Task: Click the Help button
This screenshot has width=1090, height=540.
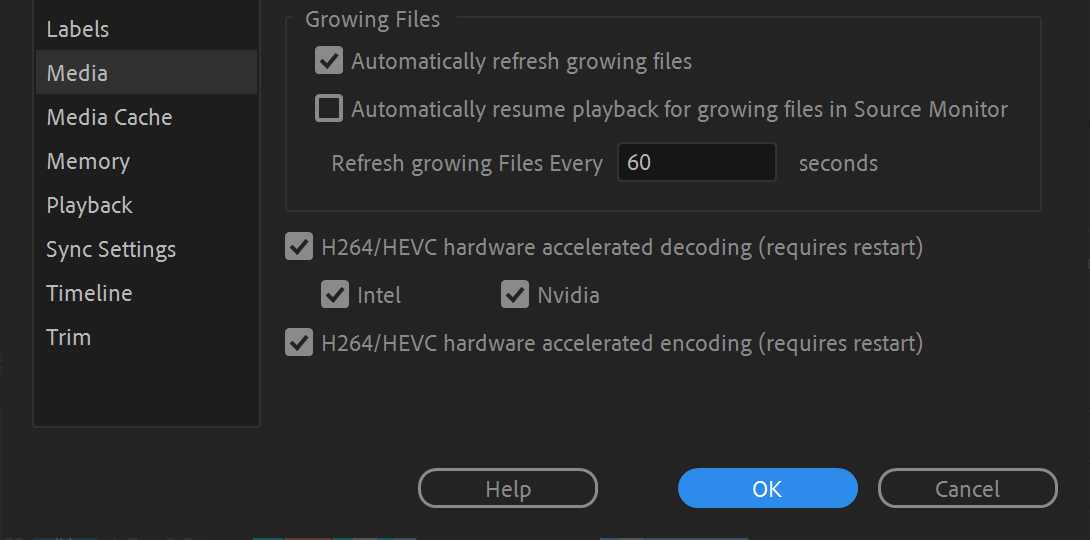Action: pyautogui.click(x=507, y=488)
